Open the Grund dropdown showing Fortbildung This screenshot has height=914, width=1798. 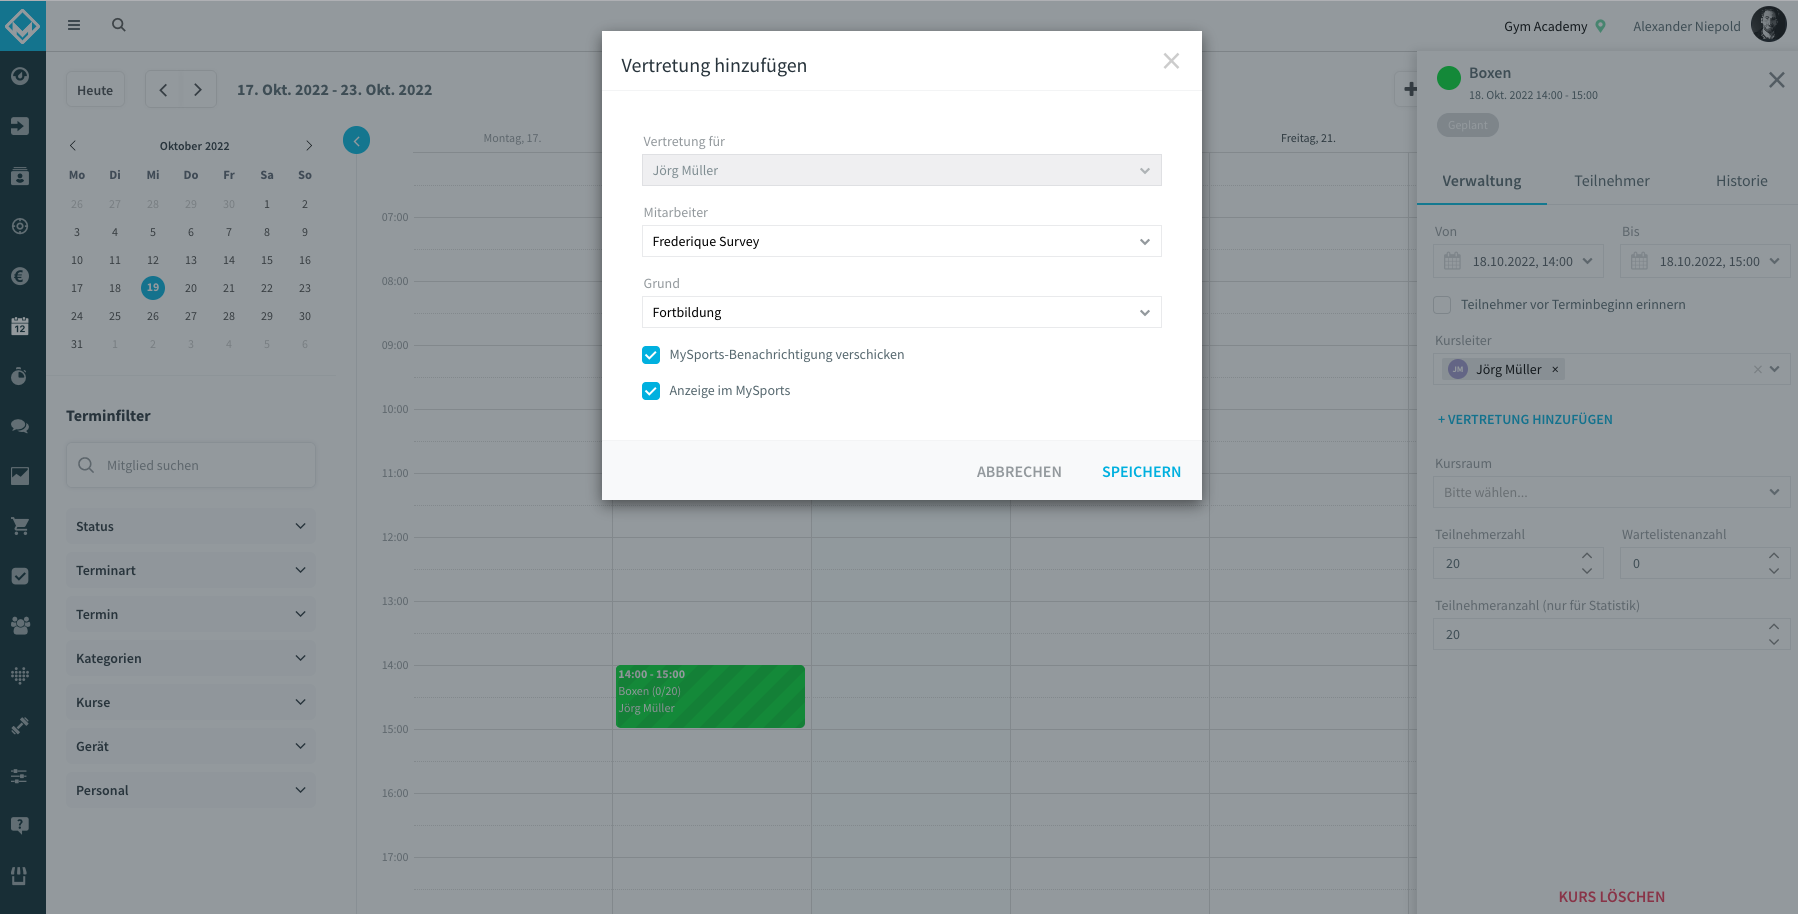[901, 312]
